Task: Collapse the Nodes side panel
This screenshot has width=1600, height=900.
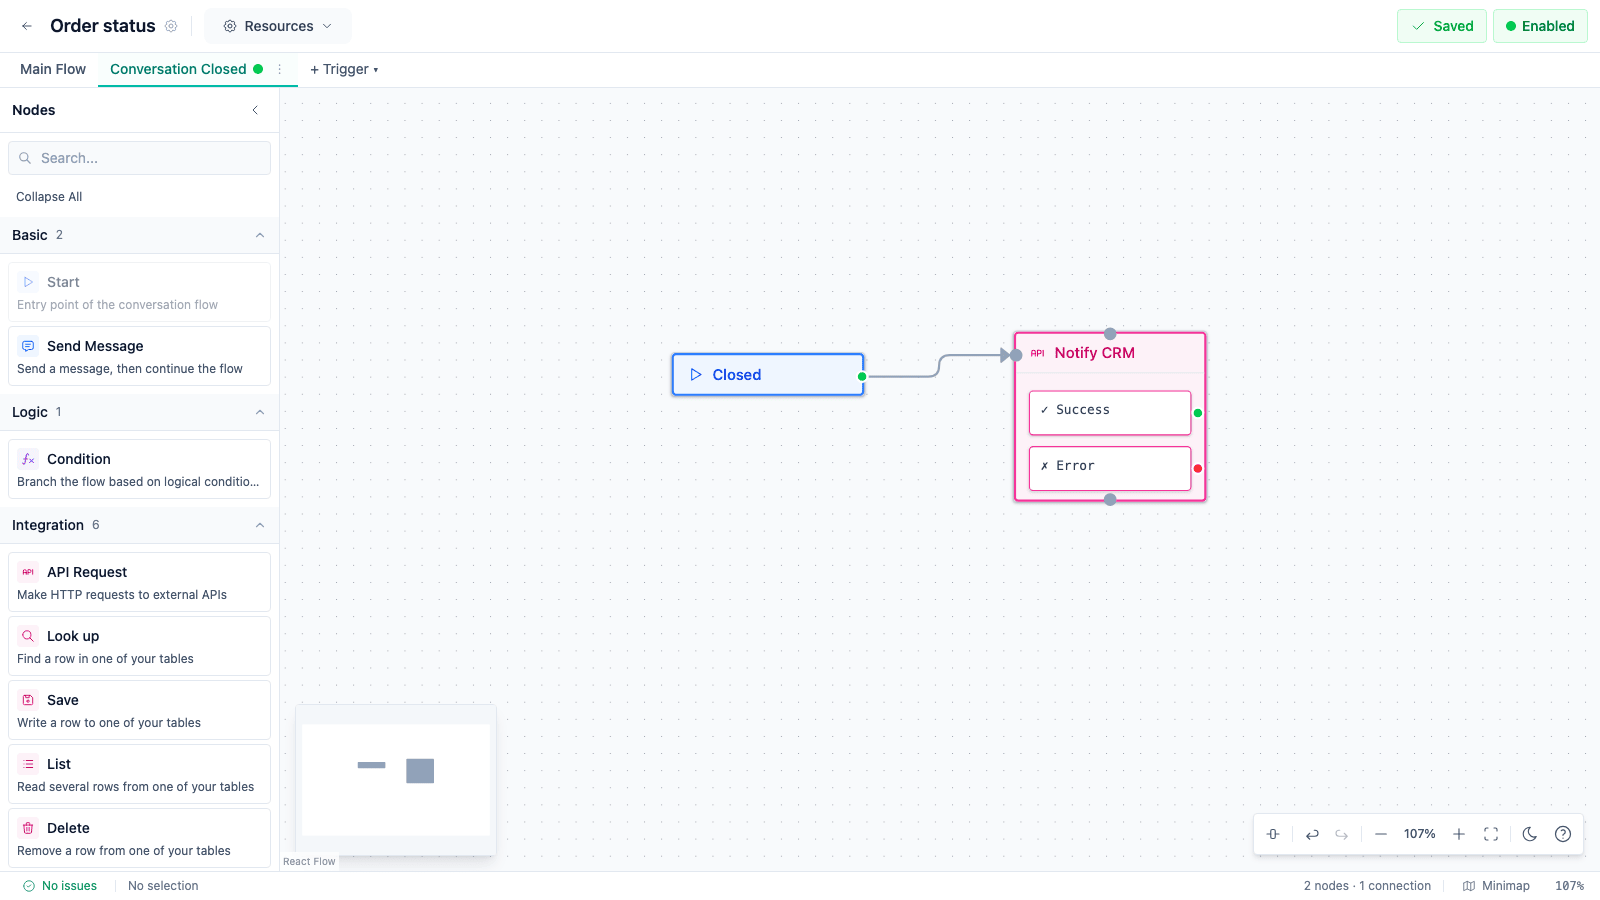Action: tap(255, 110)
